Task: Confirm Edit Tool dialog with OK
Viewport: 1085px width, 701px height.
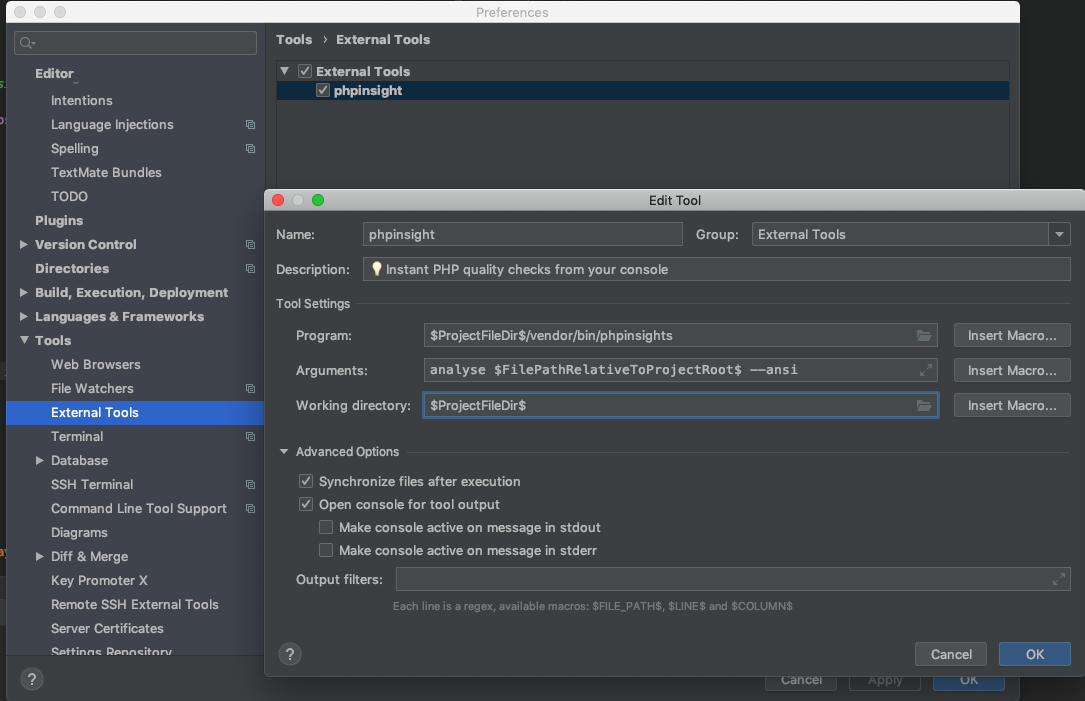Action: click(1034, 654)
